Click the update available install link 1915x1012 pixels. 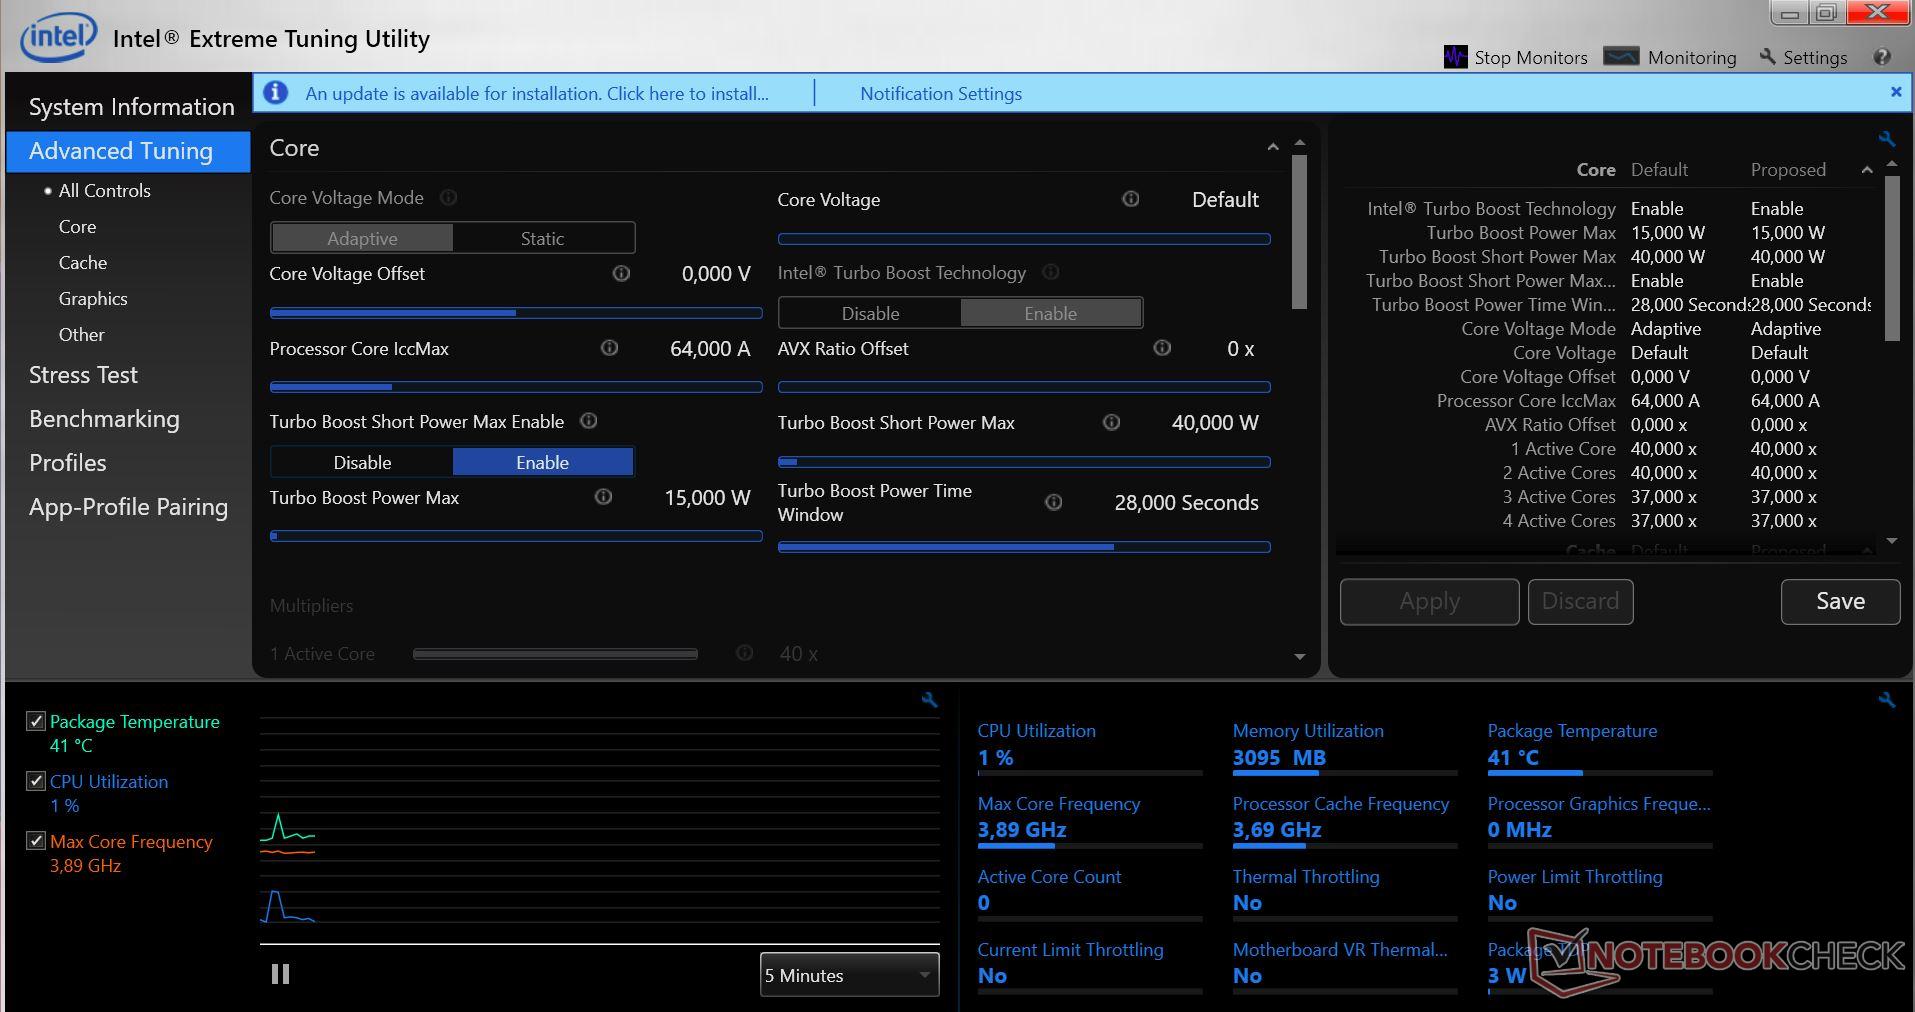[537, 94]
